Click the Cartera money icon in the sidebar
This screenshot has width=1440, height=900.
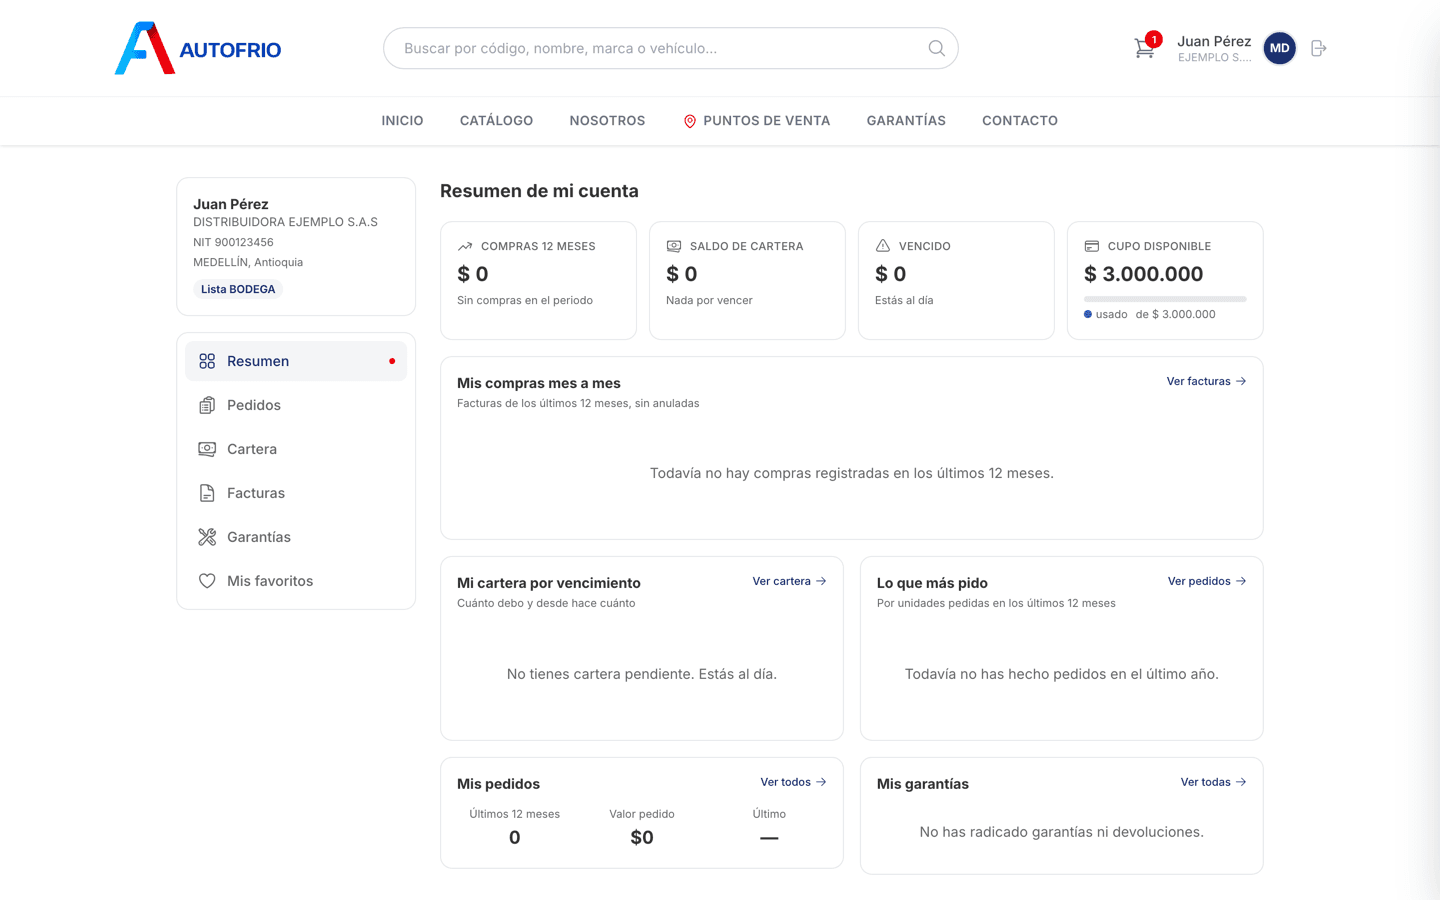click(207, 449)
